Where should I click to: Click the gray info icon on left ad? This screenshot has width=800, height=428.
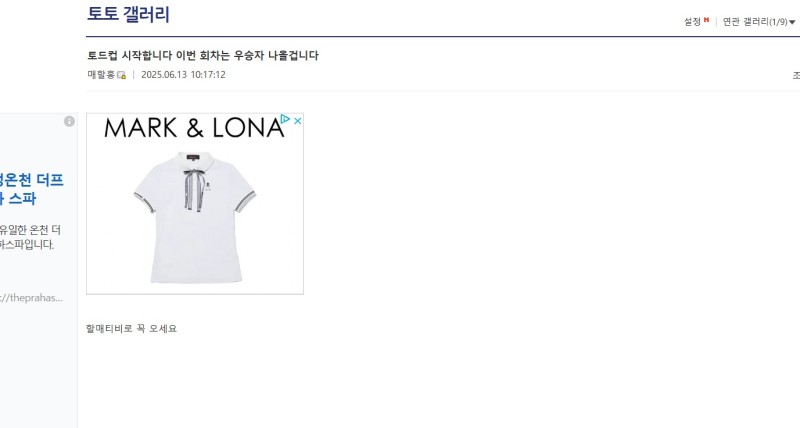tap(69, 121)
